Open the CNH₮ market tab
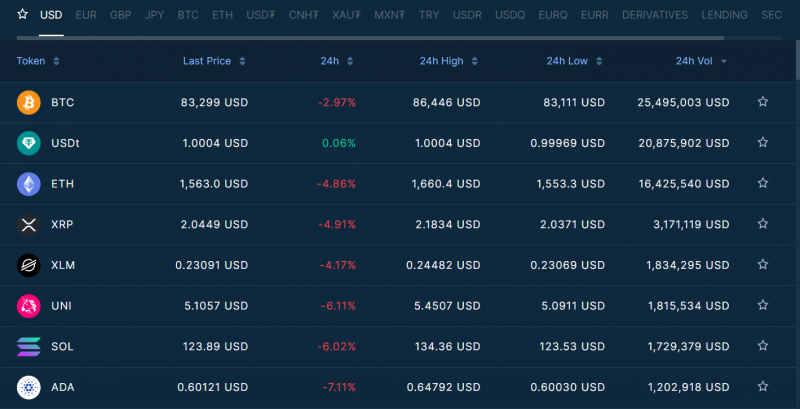The width and height of the screenshot is (800, 409). point(304,15)
